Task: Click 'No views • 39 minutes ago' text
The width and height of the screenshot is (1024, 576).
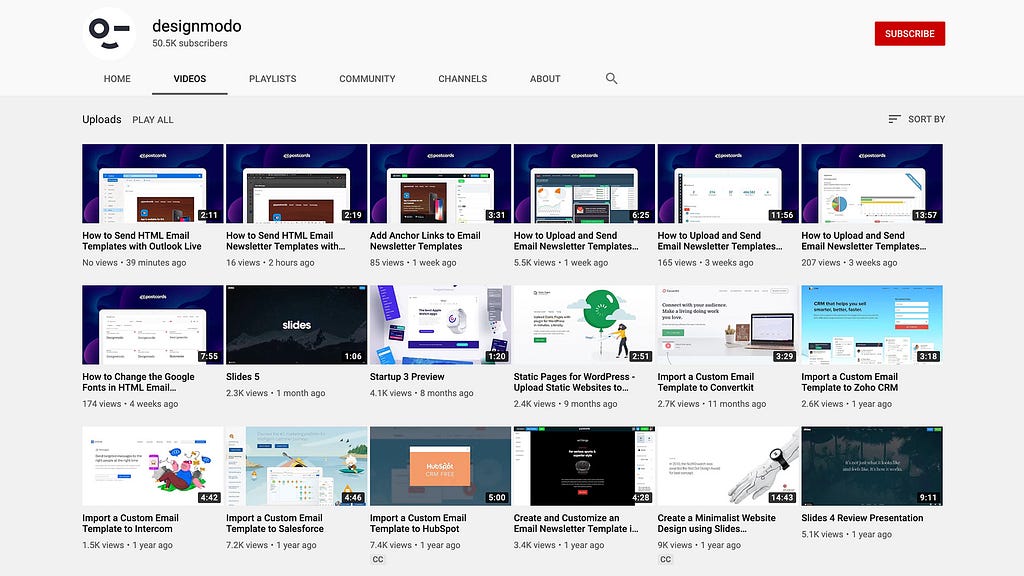Action: (x=134, y=263)
